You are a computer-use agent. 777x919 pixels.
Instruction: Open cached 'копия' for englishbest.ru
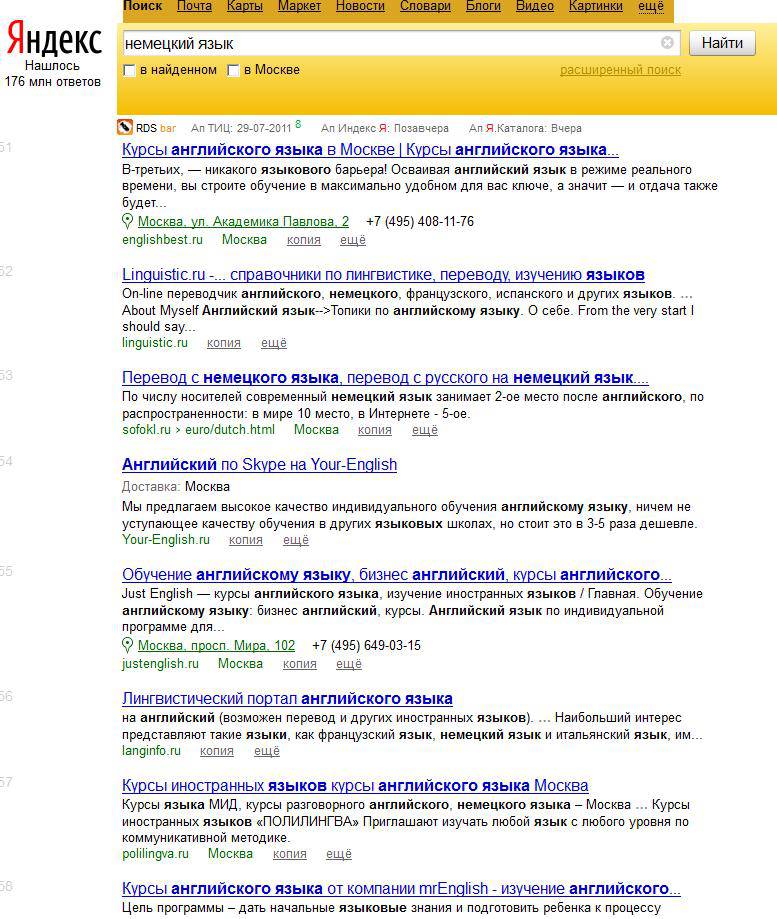pyautogui.click(x=304, y=240)
